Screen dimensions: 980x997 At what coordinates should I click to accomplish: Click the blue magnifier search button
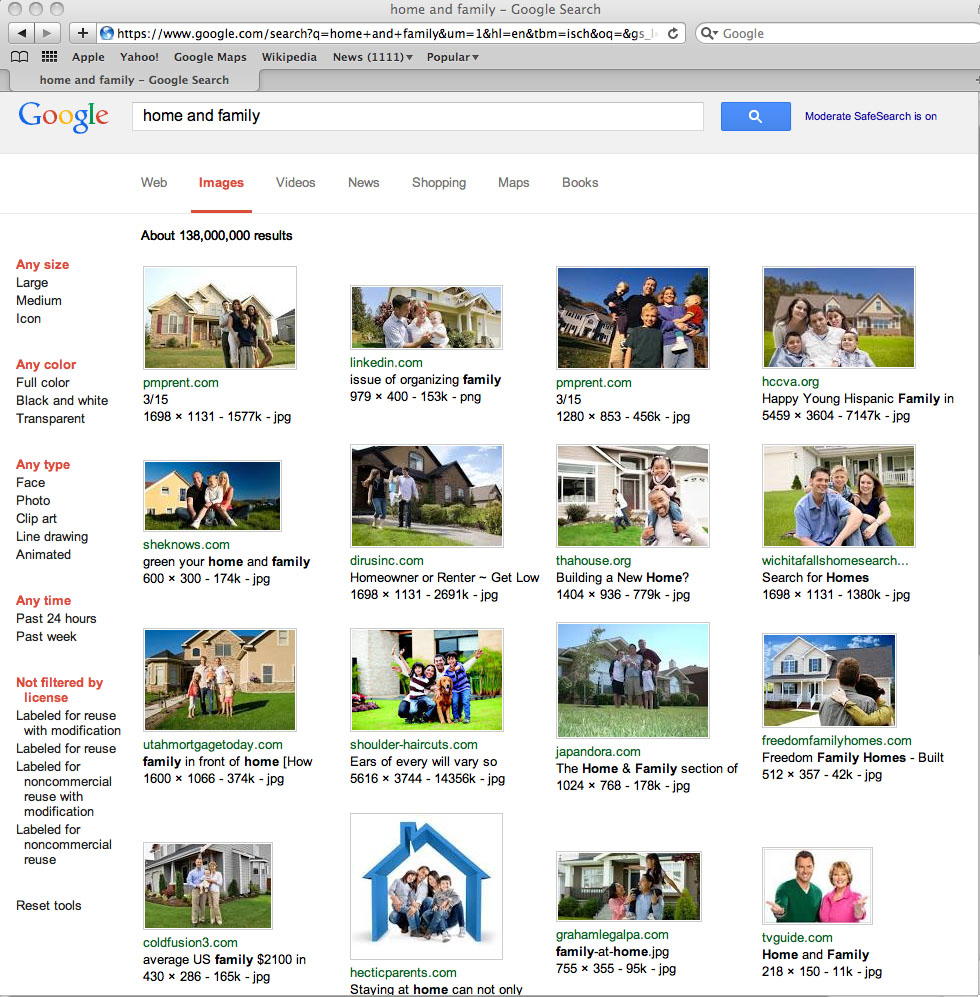[x=756, y=116]
